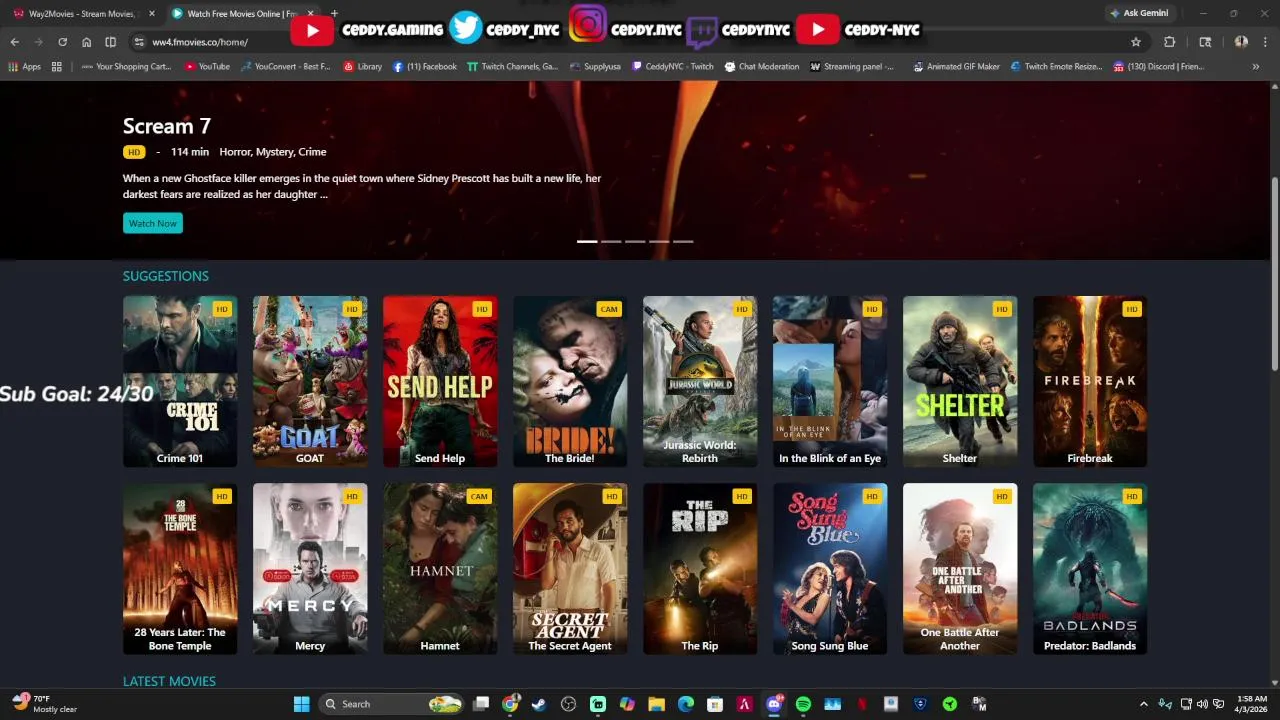The height and width of the screenshot is (720, 1280).
Task: Open One Battle After Another poster
Action: coord(960,569)
